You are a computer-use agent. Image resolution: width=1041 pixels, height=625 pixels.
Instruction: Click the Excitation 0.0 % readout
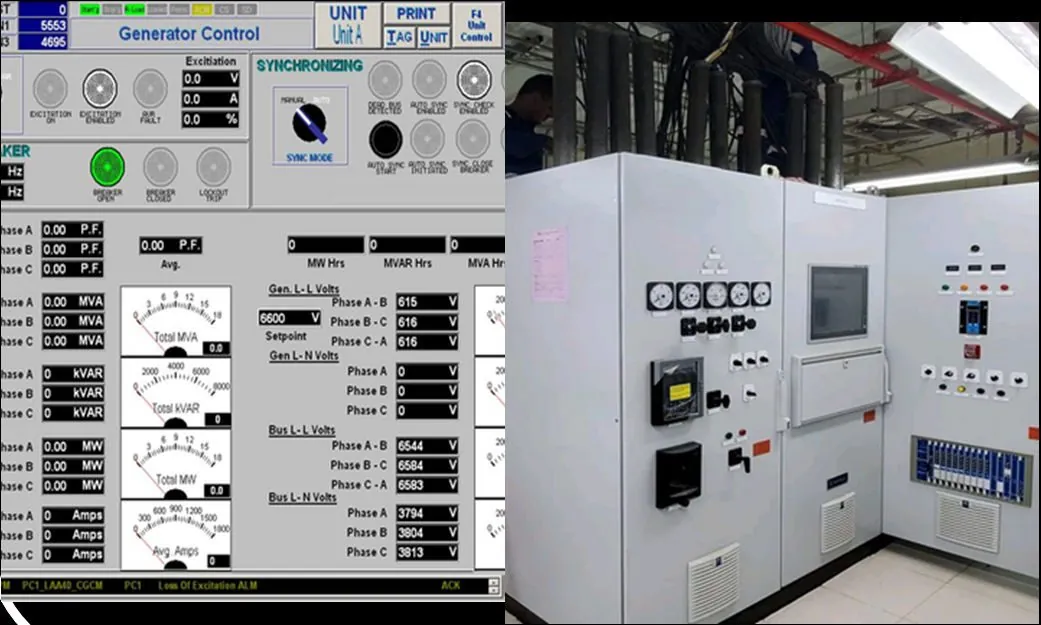tap(210, 120)
